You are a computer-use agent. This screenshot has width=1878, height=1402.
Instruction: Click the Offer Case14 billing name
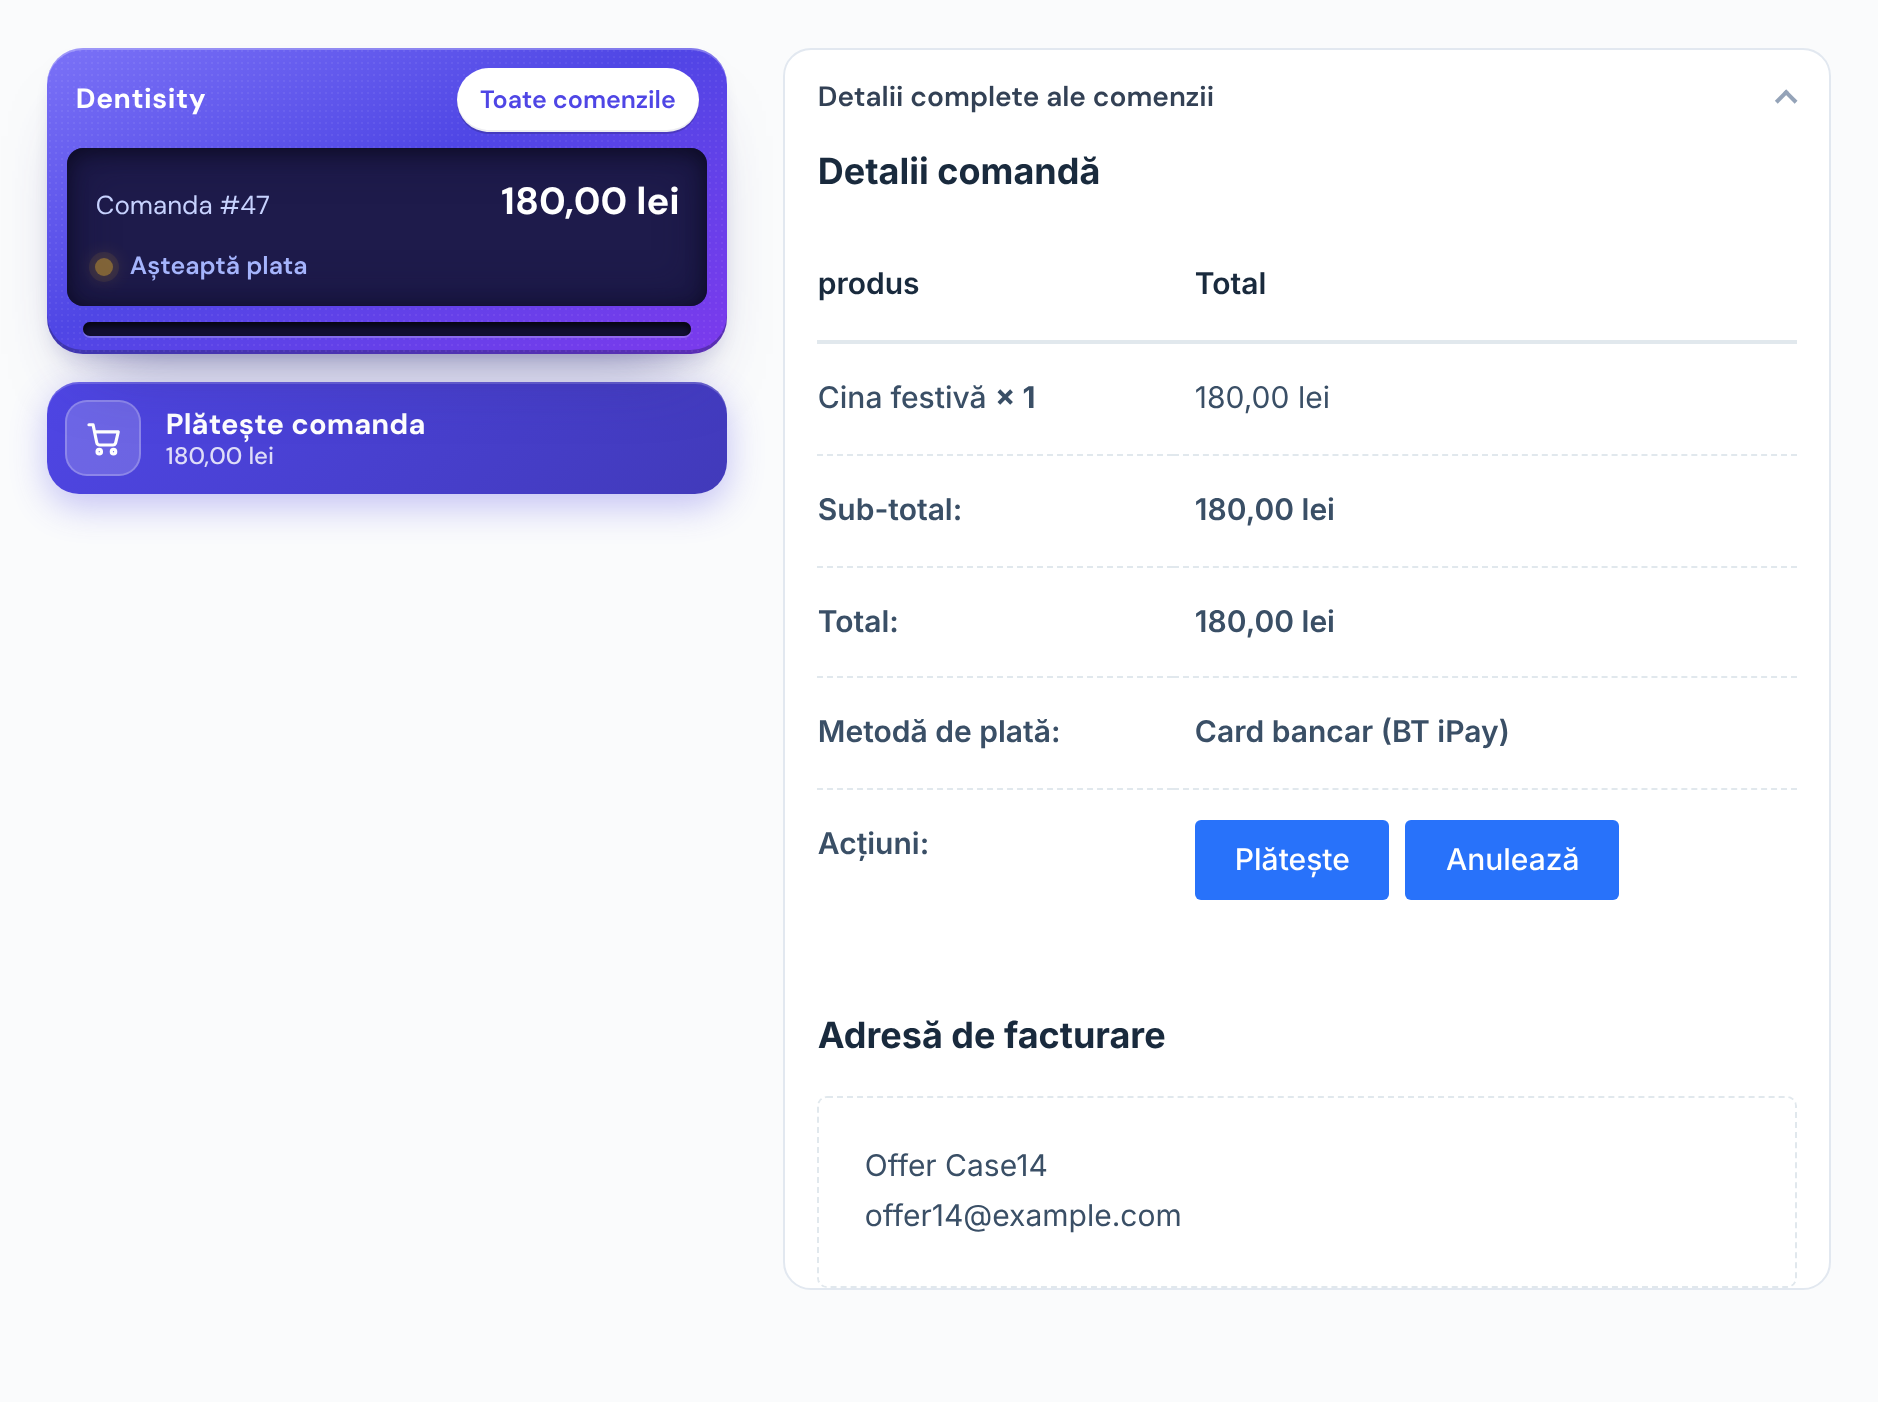(x=956, y=1166)
